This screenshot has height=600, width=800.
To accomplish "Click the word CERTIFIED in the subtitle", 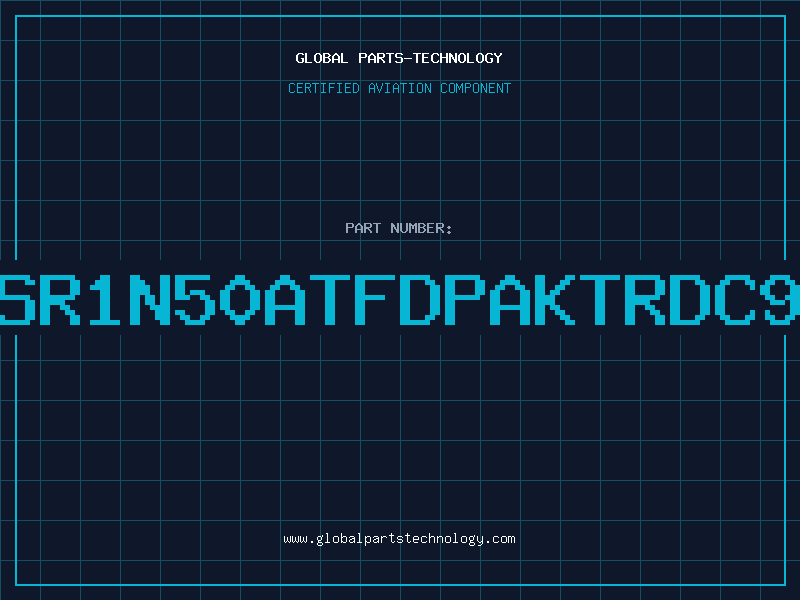I will pyautogui.click(x=324, y=88).
